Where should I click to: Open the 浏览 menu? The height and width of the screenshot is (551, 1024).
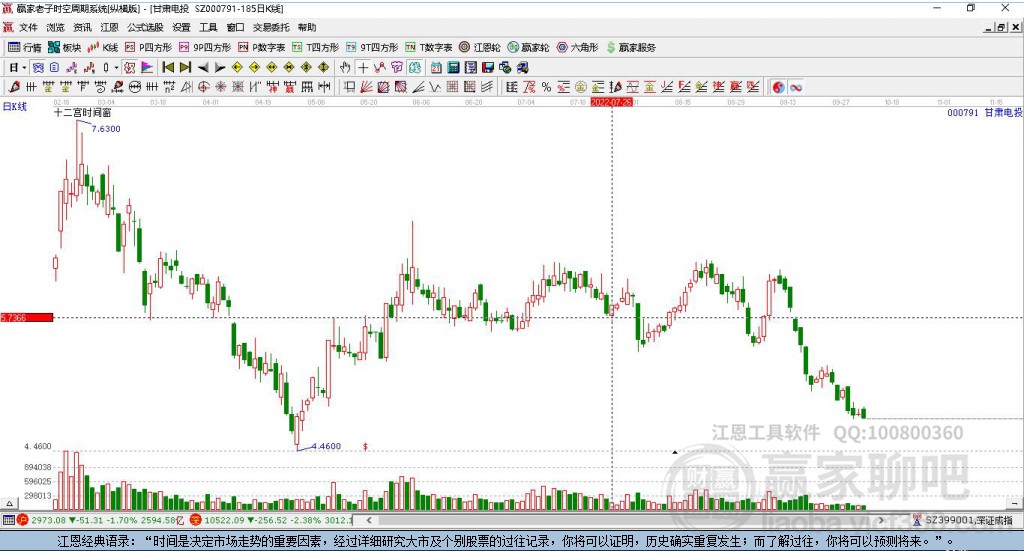[56, 27]
